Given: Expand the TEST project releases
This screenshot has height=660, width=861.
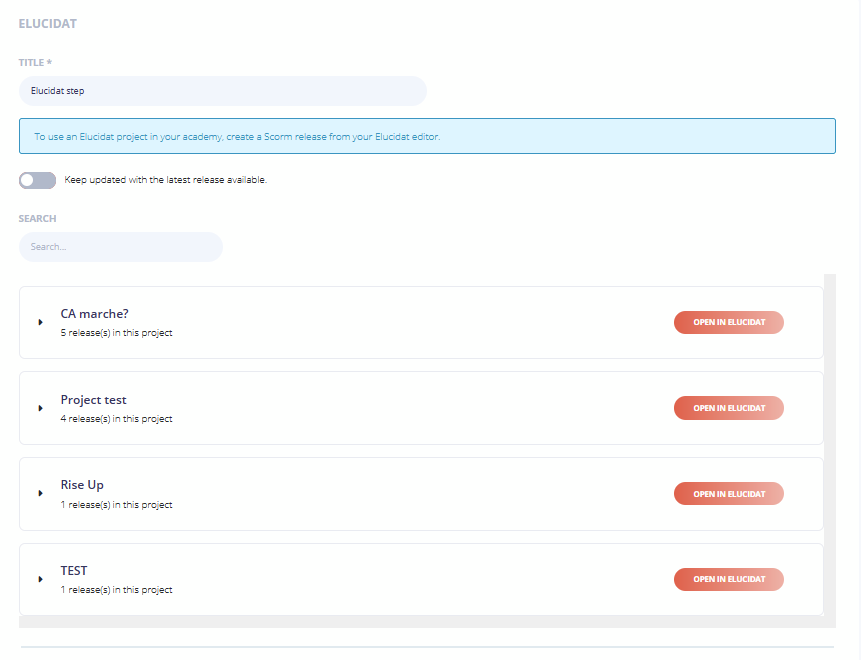Looking at the screenshot, I should coord(40,579).
